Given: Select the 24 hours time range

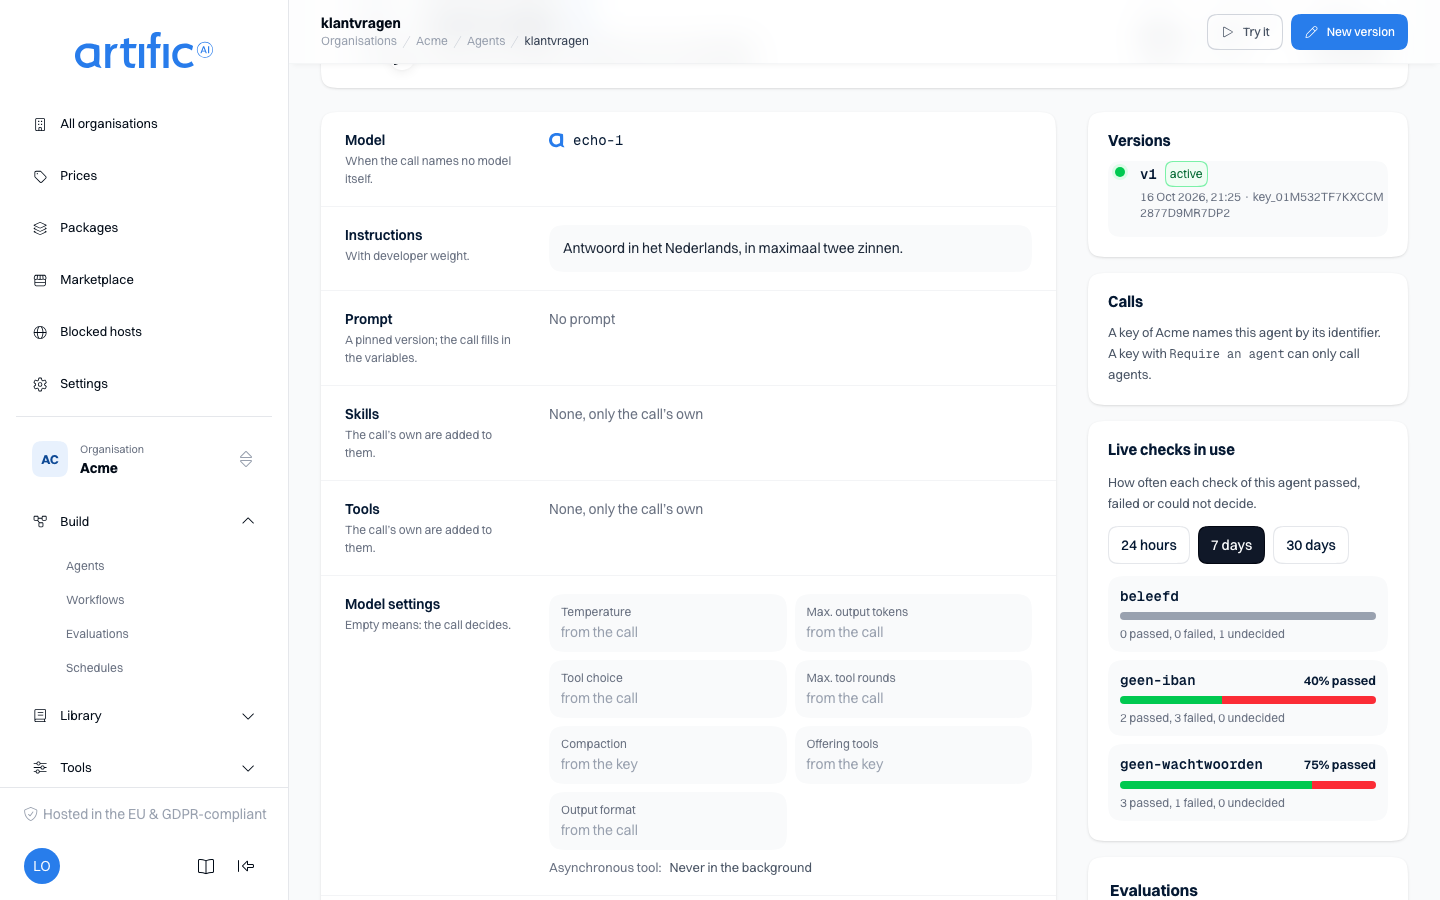Looking at the screenshot, I should (x=1149, y=545).
